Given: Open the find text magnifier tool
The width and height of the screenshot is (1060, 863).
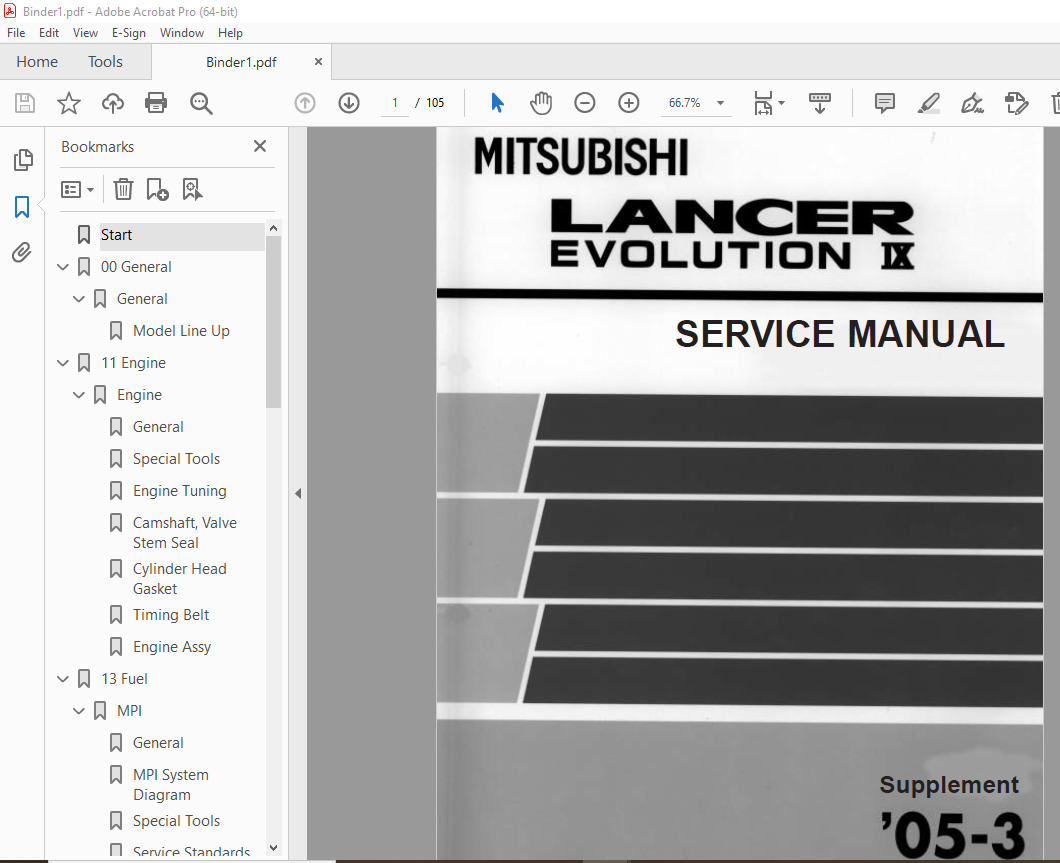Looking at the screenshot, I should click(x=201, y=103).
